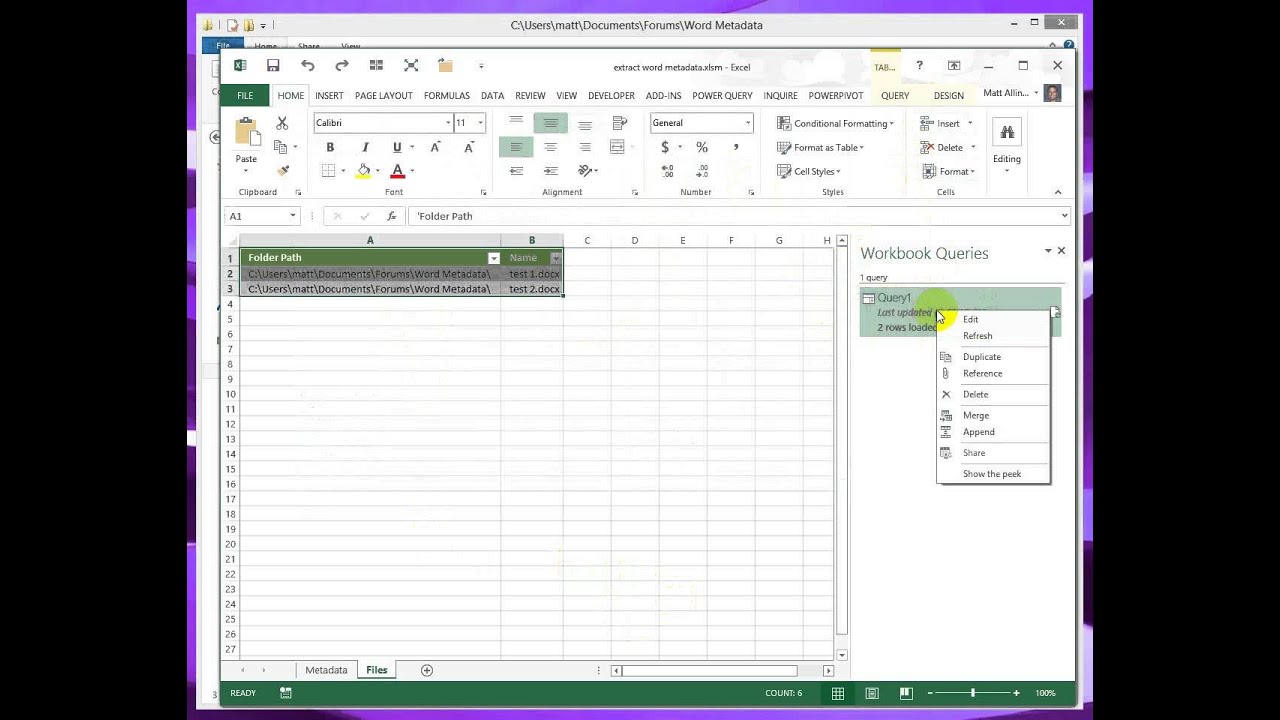Insert the function via fx button
The height and width of the screenshot is (720, 1280).
click(391, 216)
